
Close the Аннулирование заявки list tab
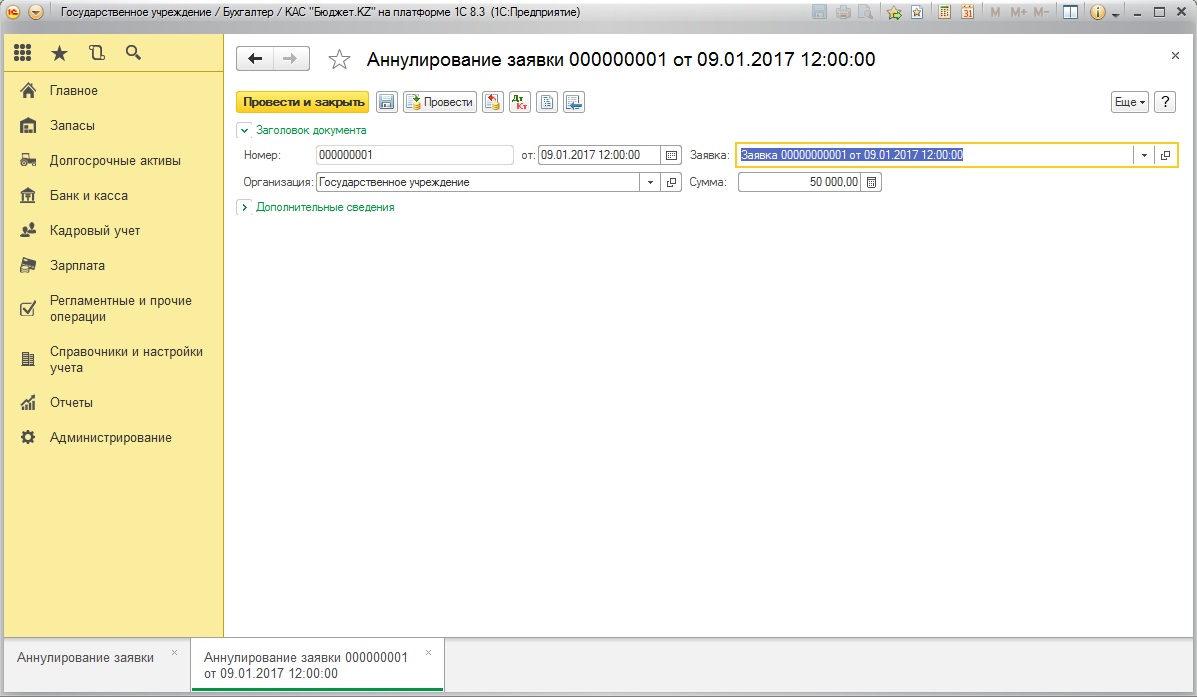174,653
